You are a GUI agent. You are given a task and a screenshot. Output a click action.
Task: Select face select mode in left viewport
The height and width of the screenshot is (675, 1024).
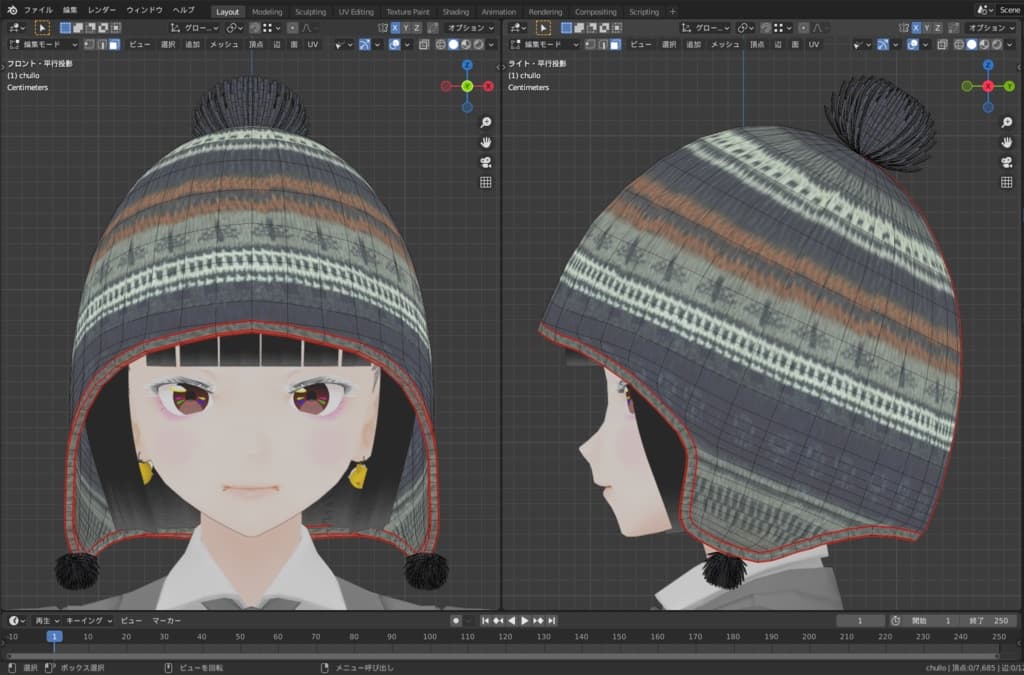[115, 44]
